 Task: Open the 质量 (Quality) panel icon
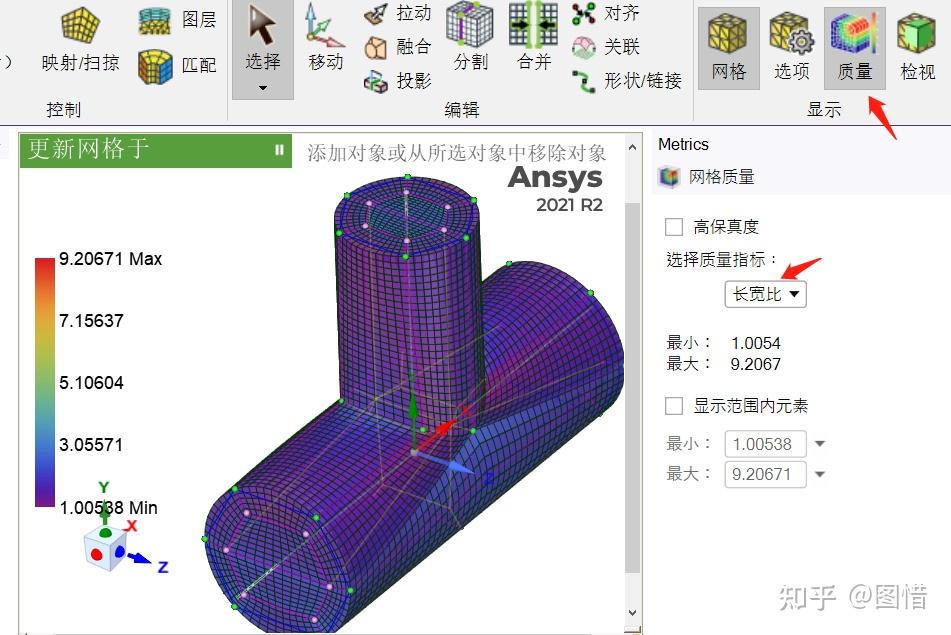(x=855, y=40)
